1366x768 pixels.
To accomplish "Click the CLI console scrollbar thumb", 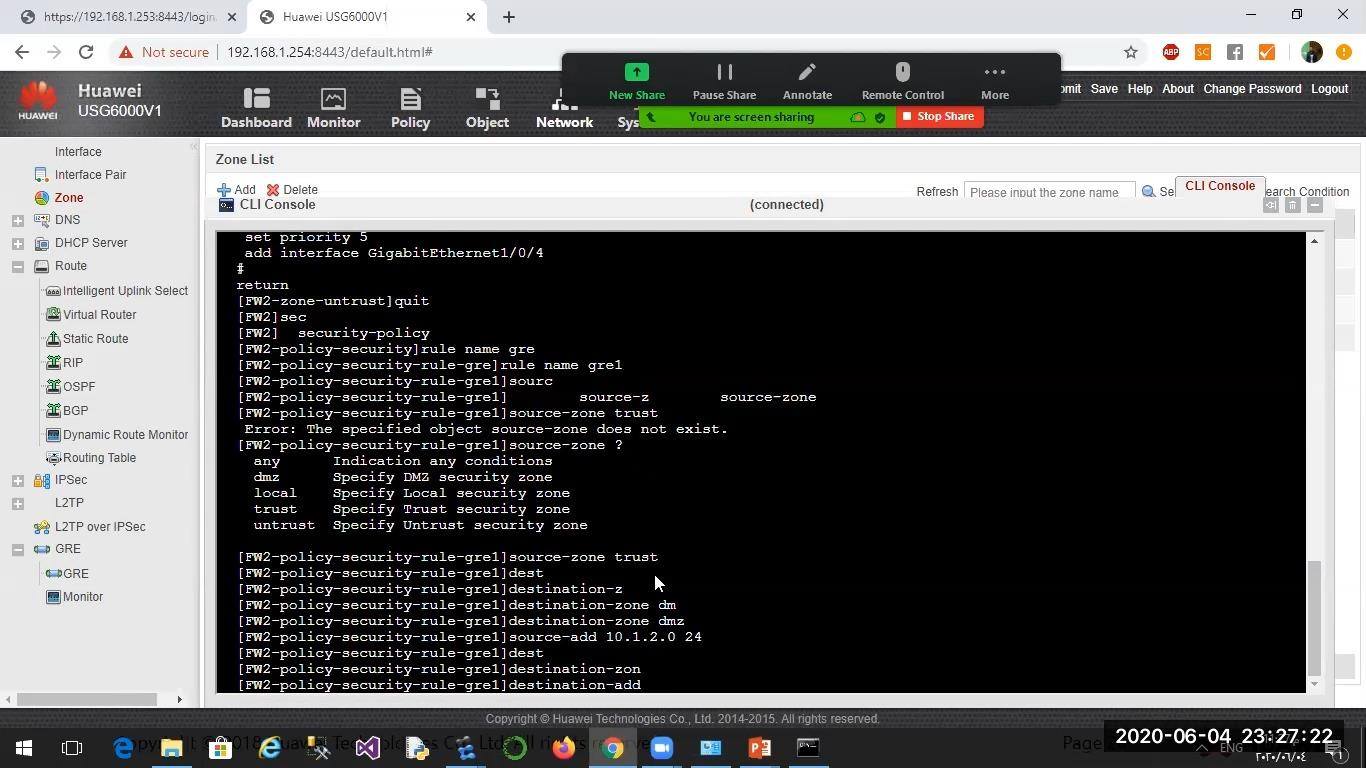I will tap(1314, 618).
